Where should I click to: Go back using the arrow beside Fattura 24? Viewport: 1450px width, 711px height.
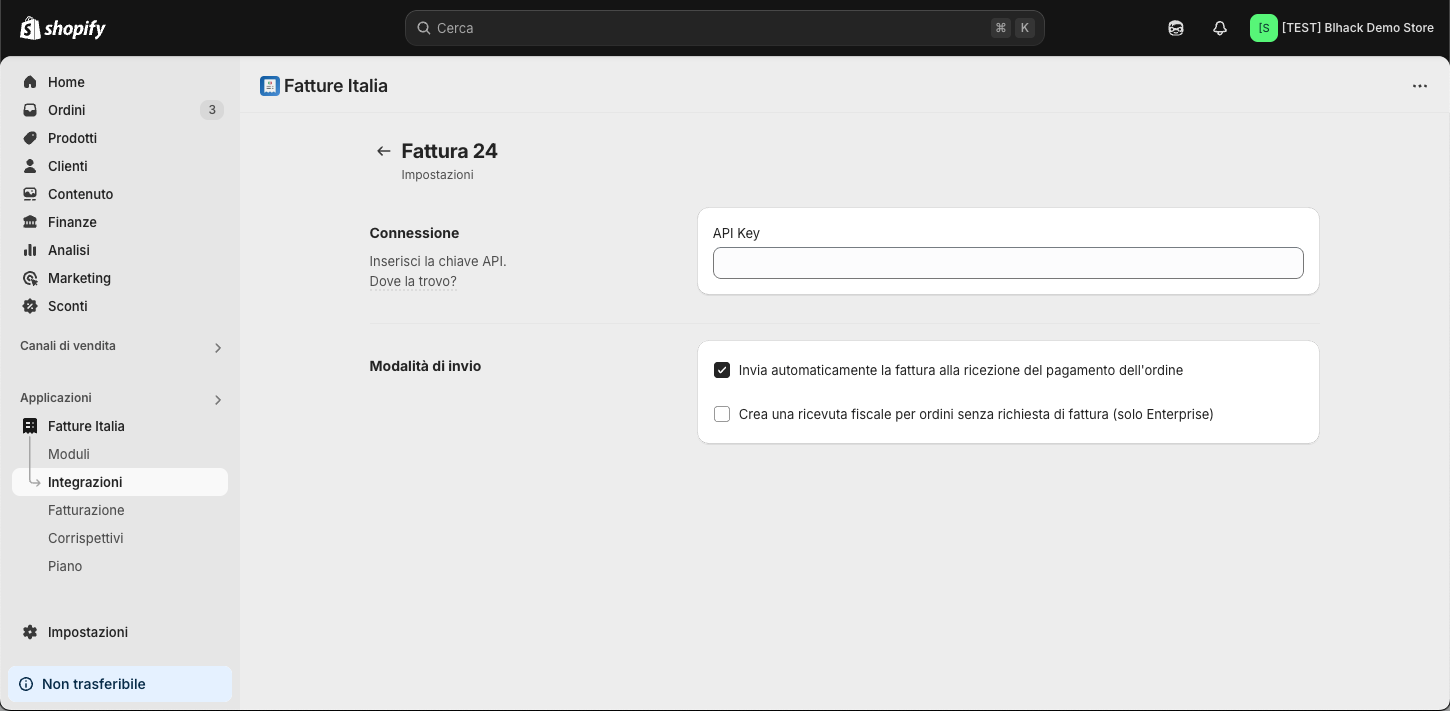(383, 151)
